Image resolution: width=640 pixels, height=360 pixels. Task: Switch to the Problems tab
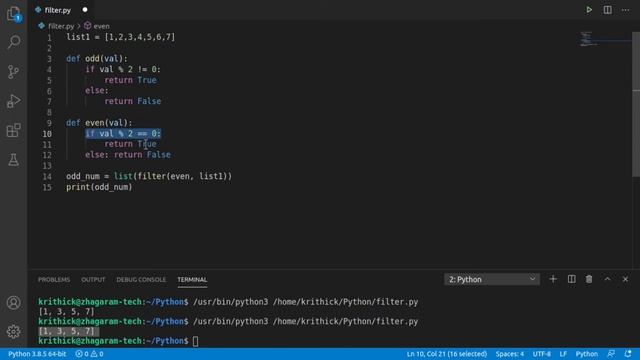(54, 280)
